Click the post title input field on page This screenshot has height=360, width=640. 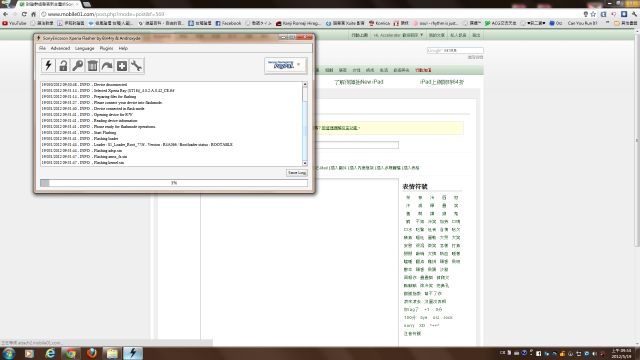pyautogui.click(x=357, y=145)
